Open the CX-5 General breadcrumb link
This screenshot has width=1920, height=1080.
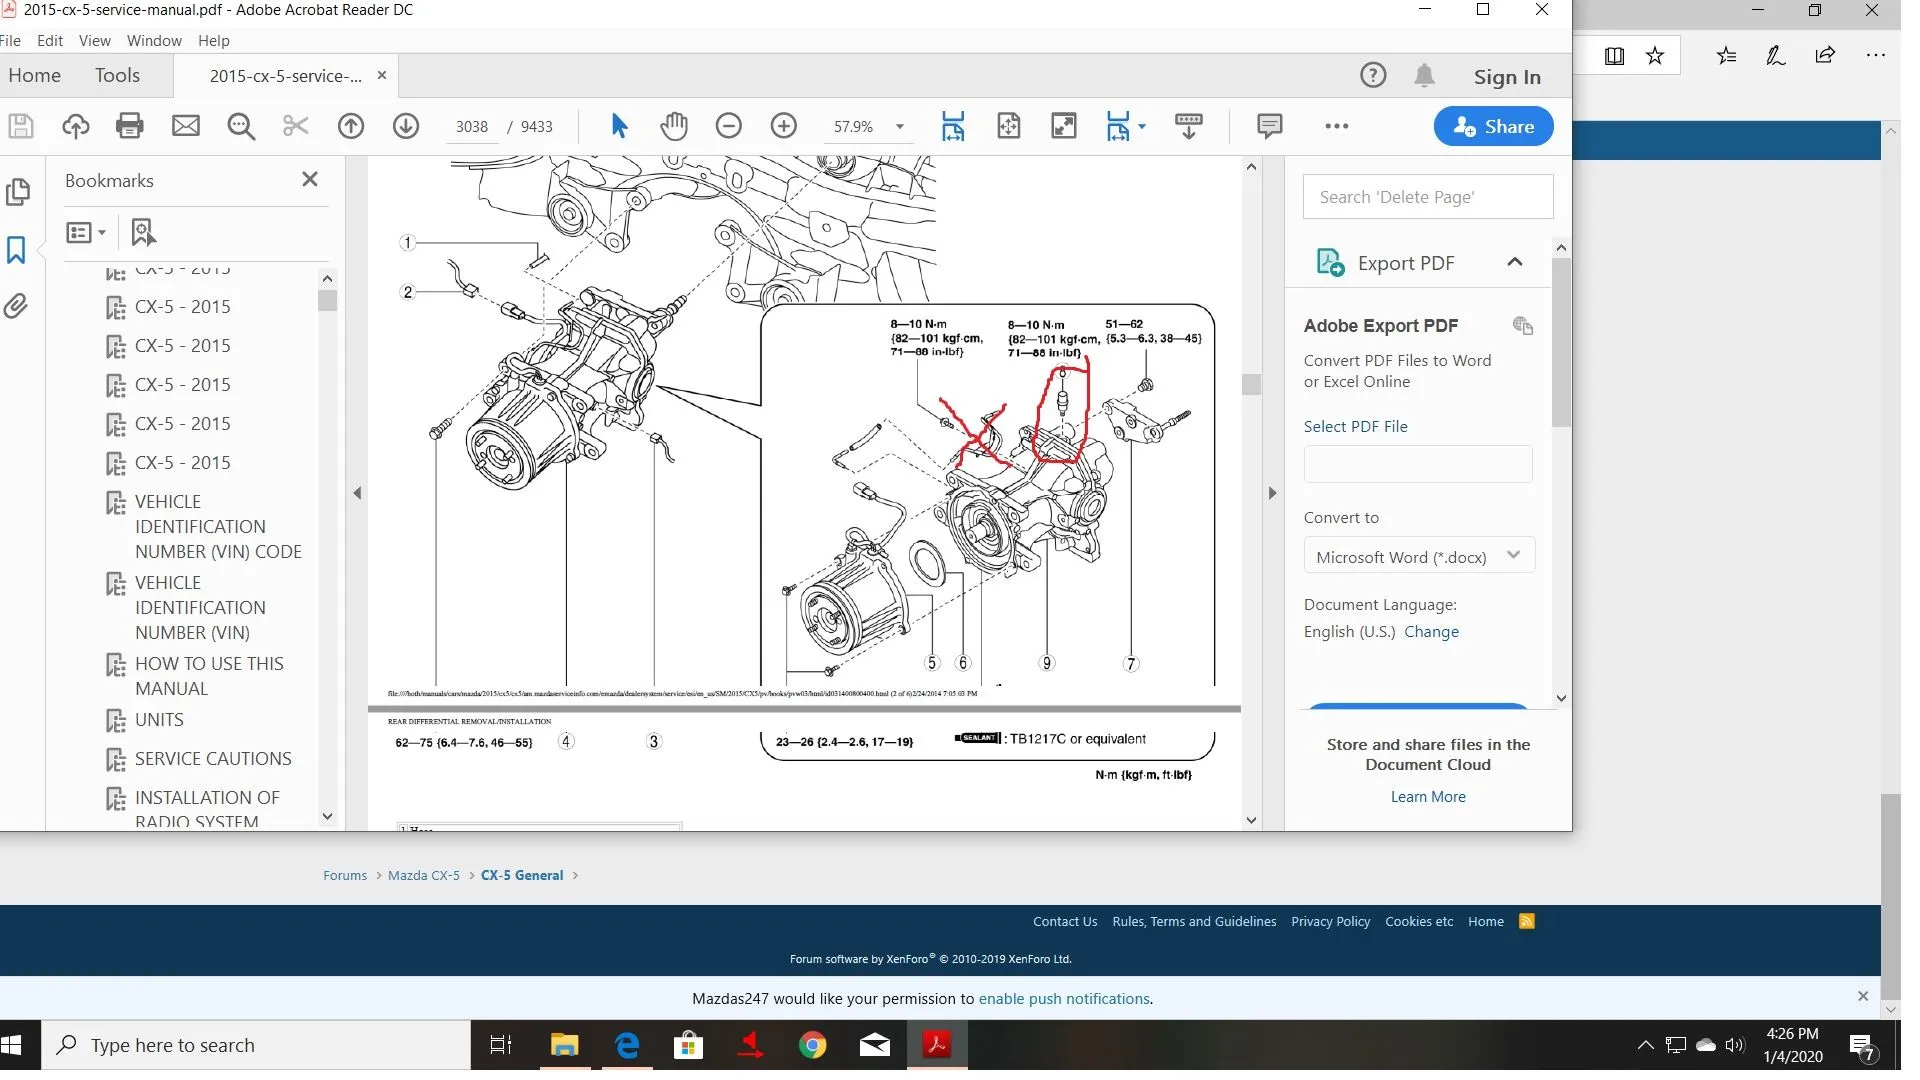coord(522,875)
